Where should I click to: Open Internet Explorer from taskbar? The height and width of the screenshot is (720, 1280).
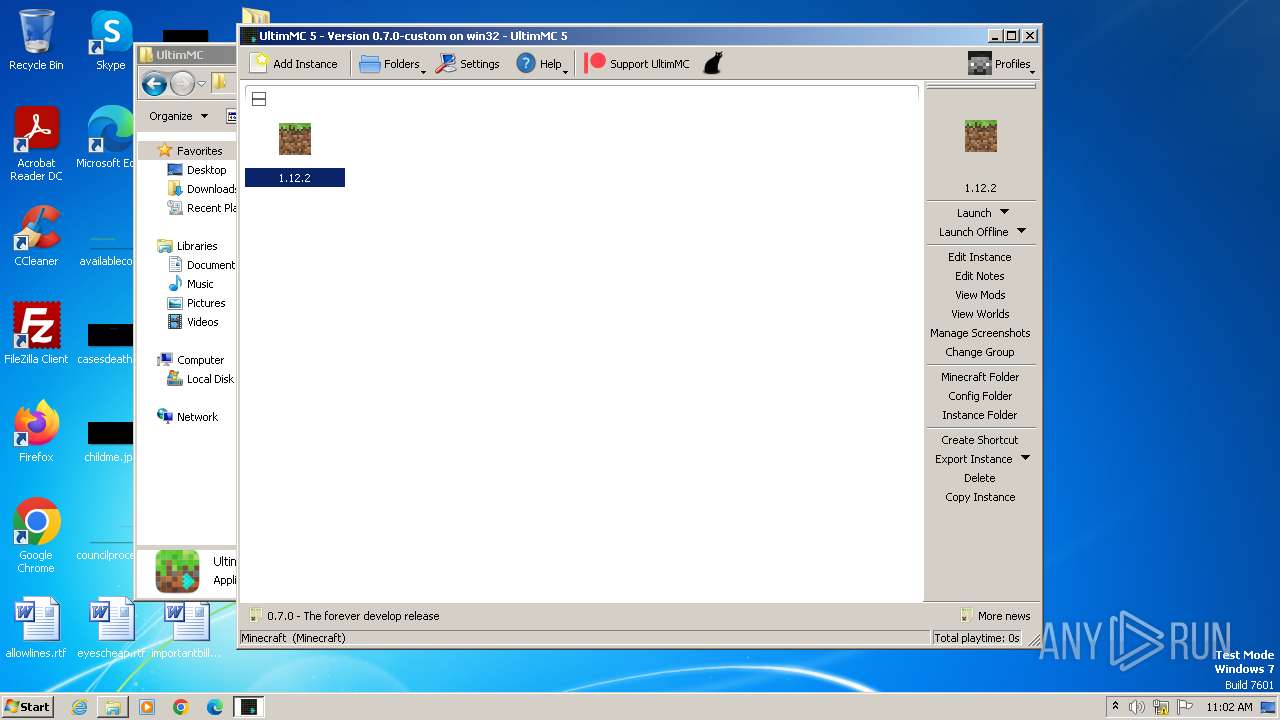tap(79, 707)
